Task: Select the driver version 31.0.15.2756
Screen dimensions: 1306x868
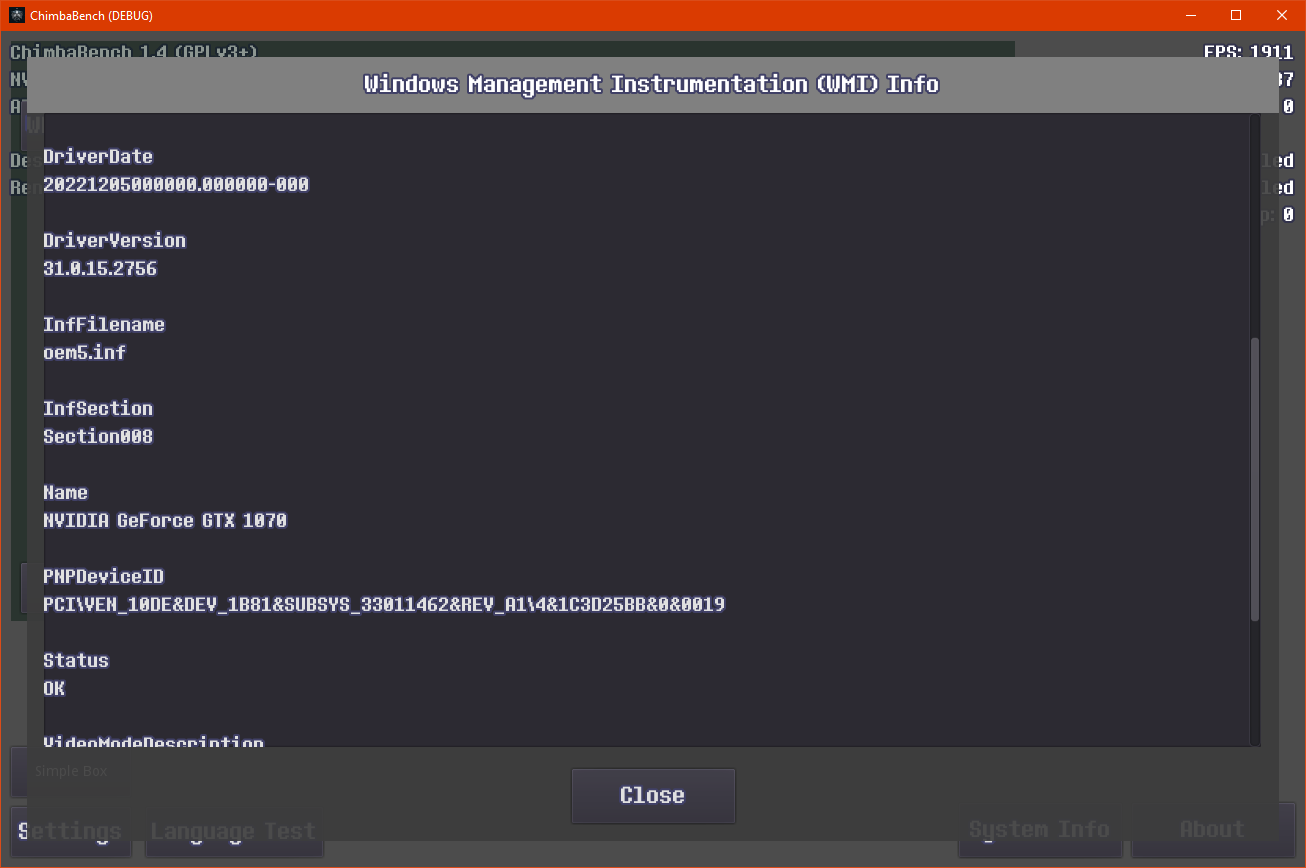Action: [100, 269]
